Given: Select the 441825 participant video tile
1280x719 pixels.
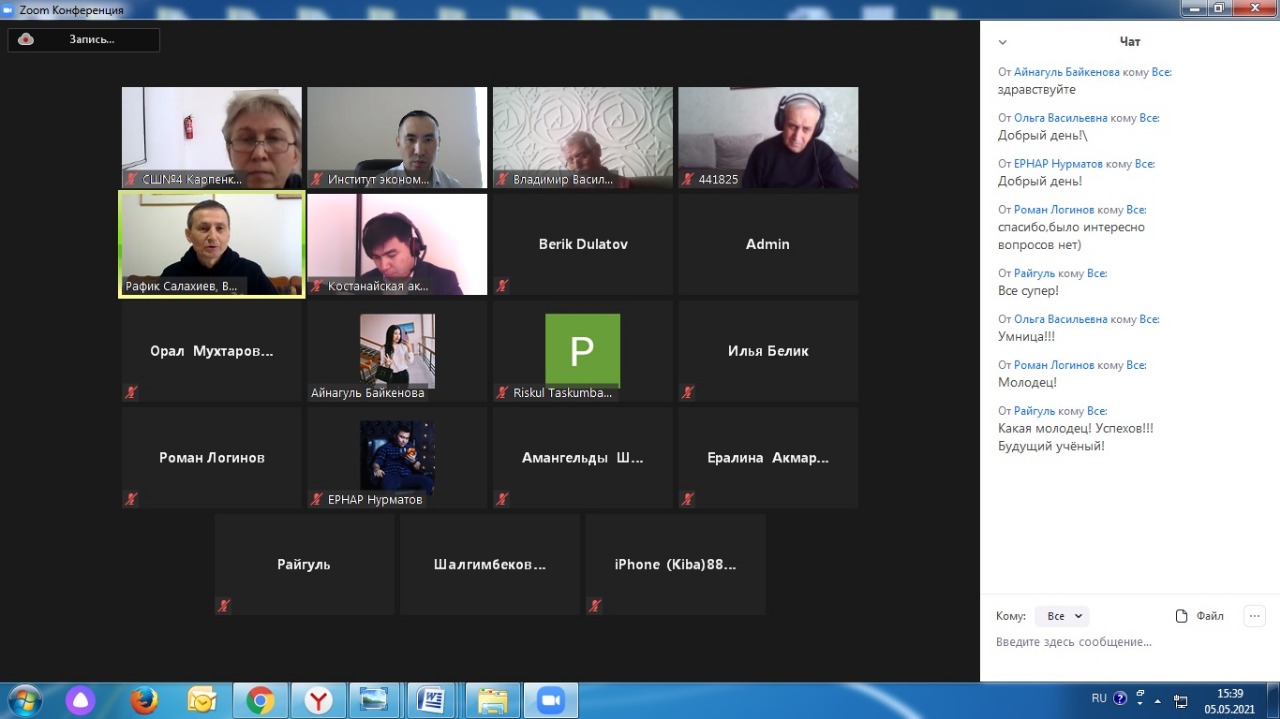Looking at the screenshot, I should click(768, 137).
